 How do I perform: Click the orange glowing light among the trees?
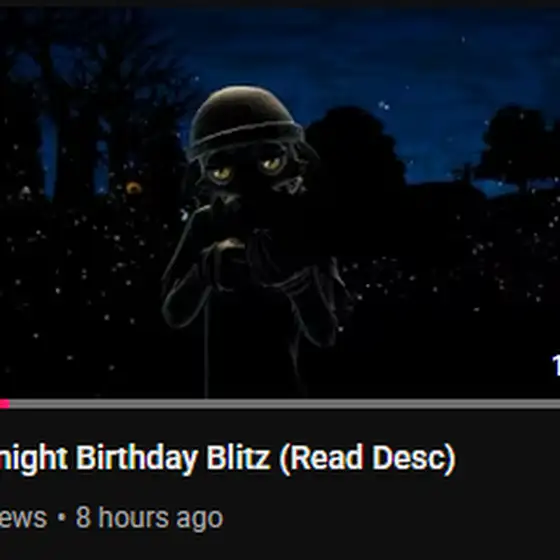[134, 188]
